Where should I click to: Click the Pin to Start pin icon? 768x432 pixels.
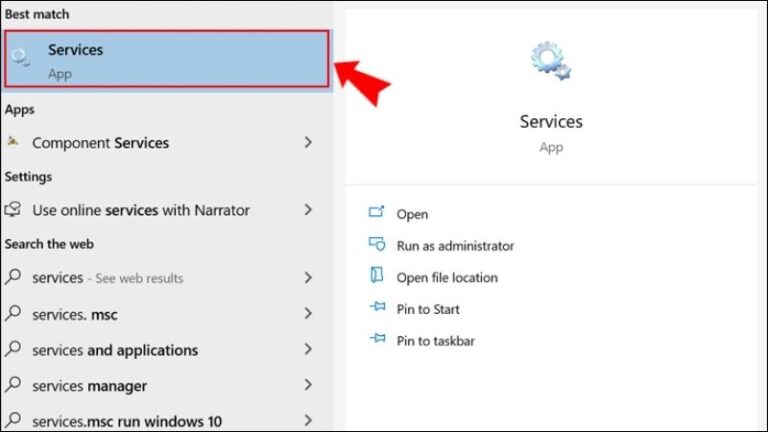[377, 309]
